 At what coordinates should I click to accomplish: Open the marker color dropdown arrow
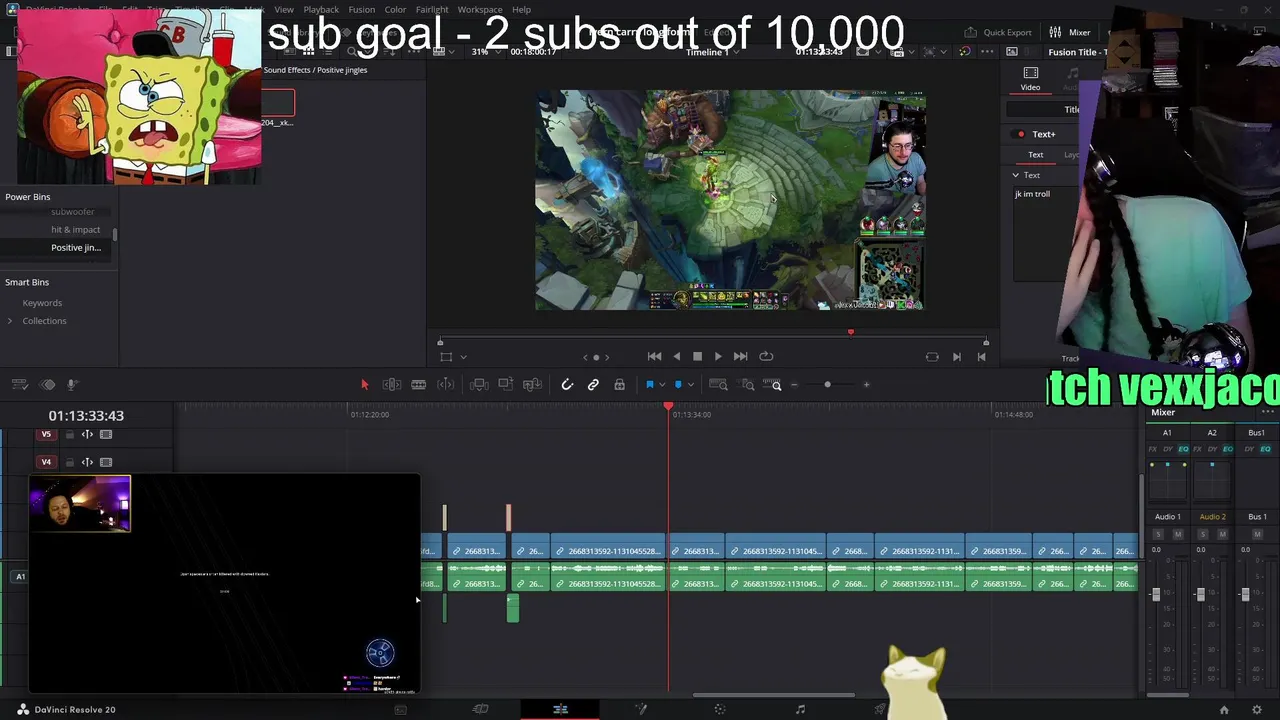[690, 385]
